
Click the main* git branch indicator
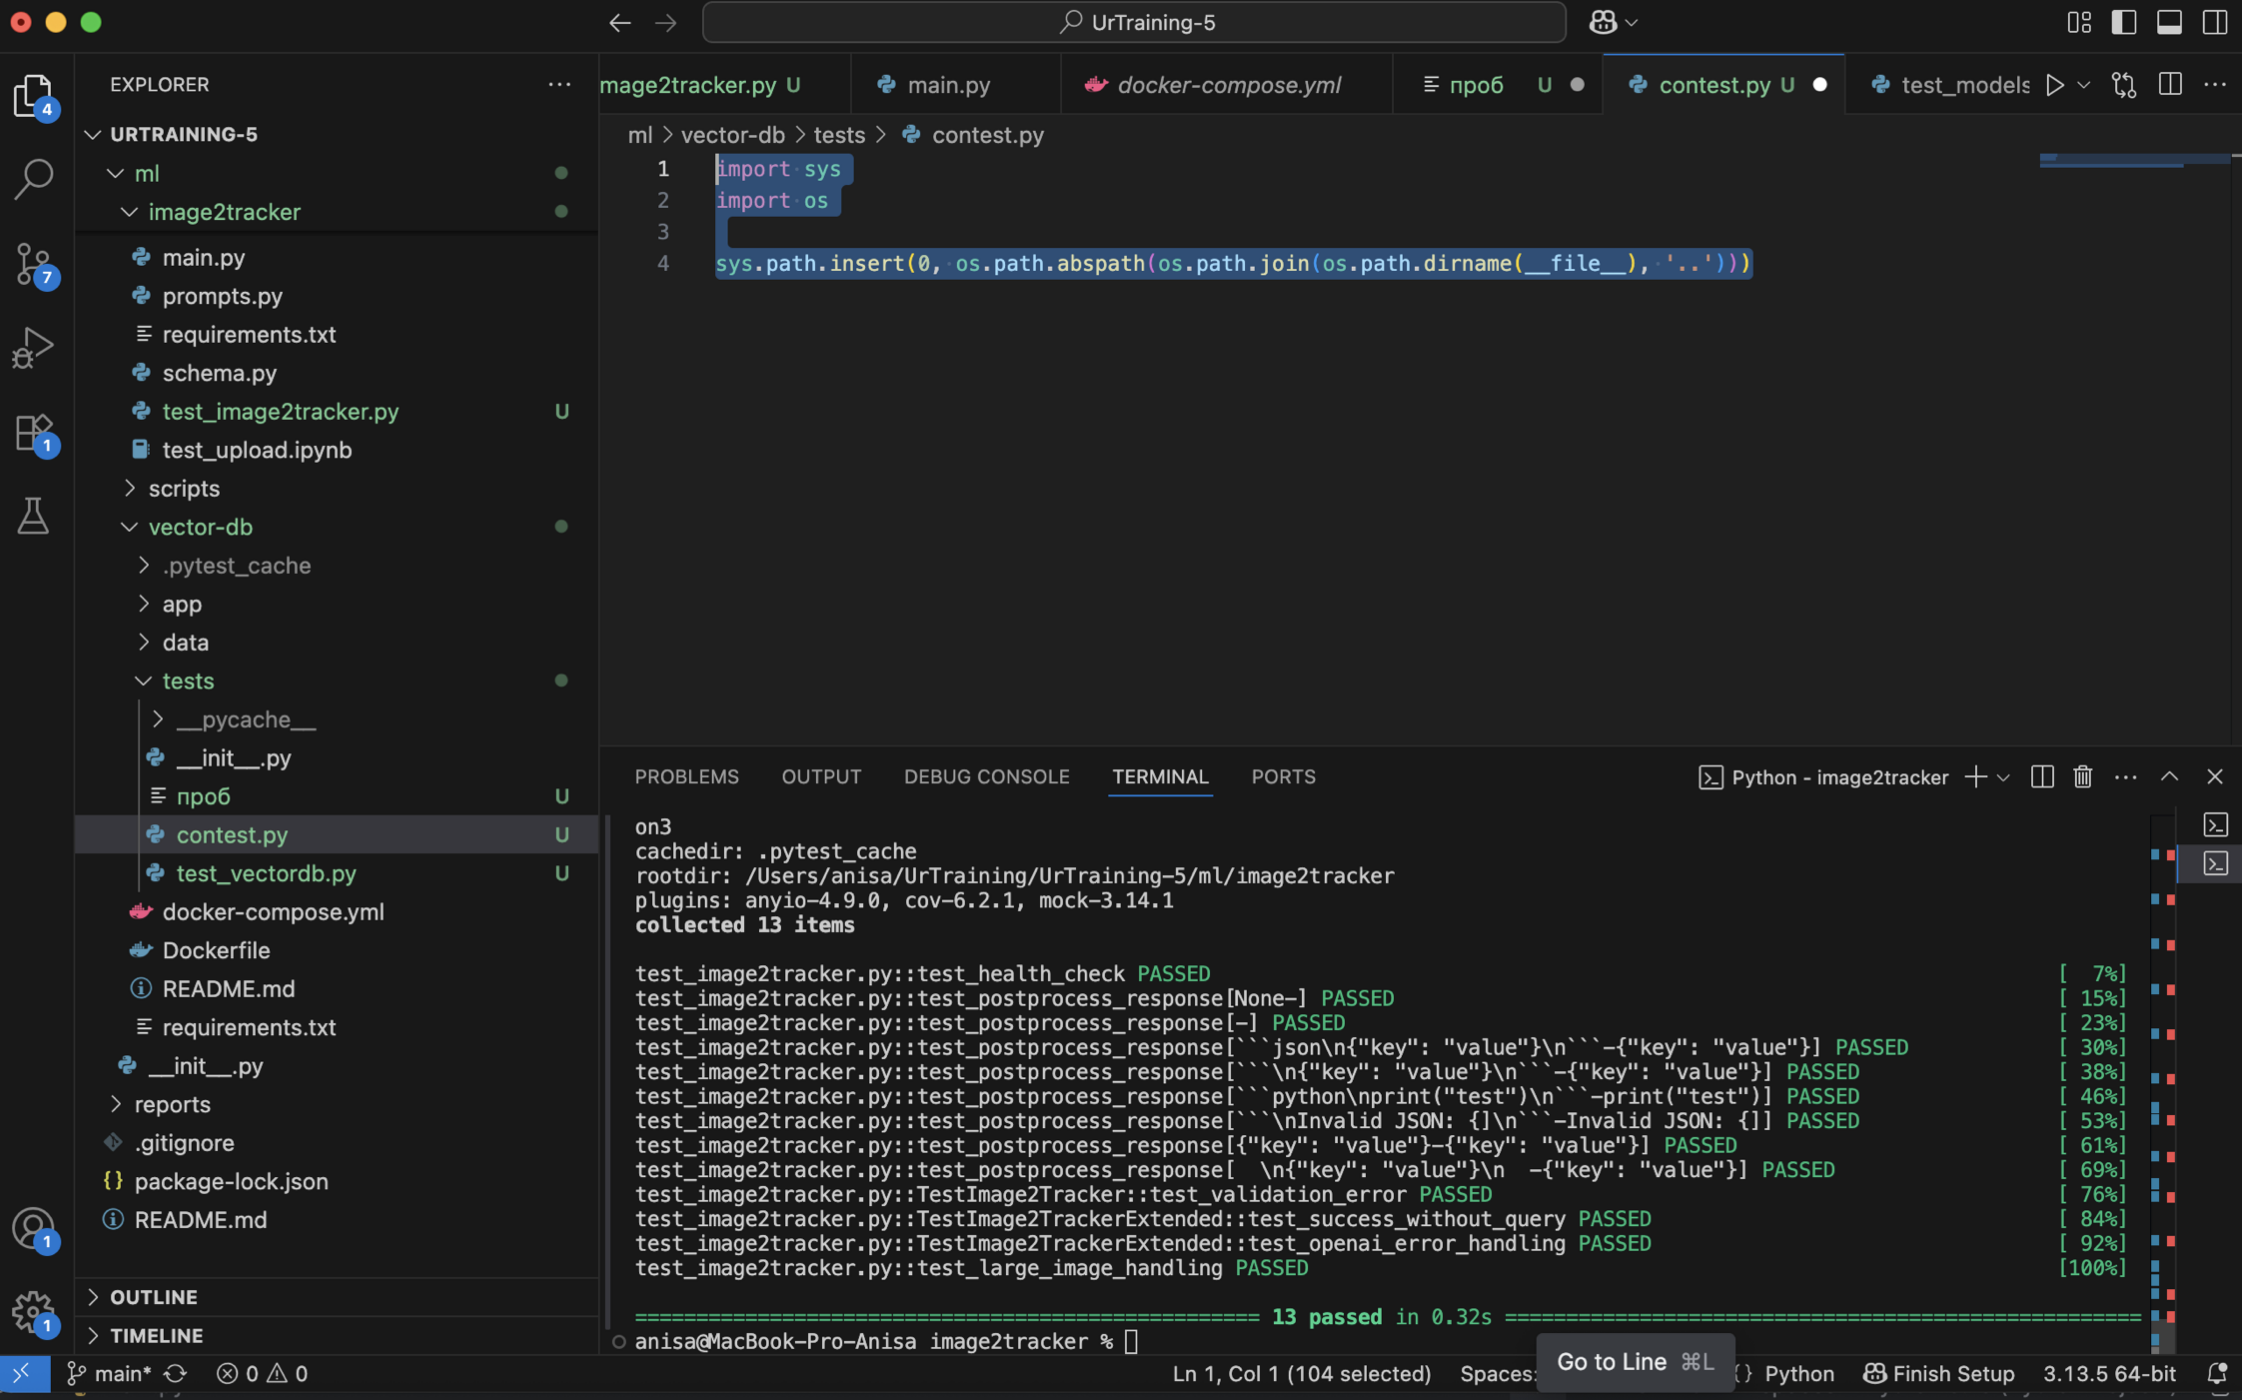(x=109, y=1374)
